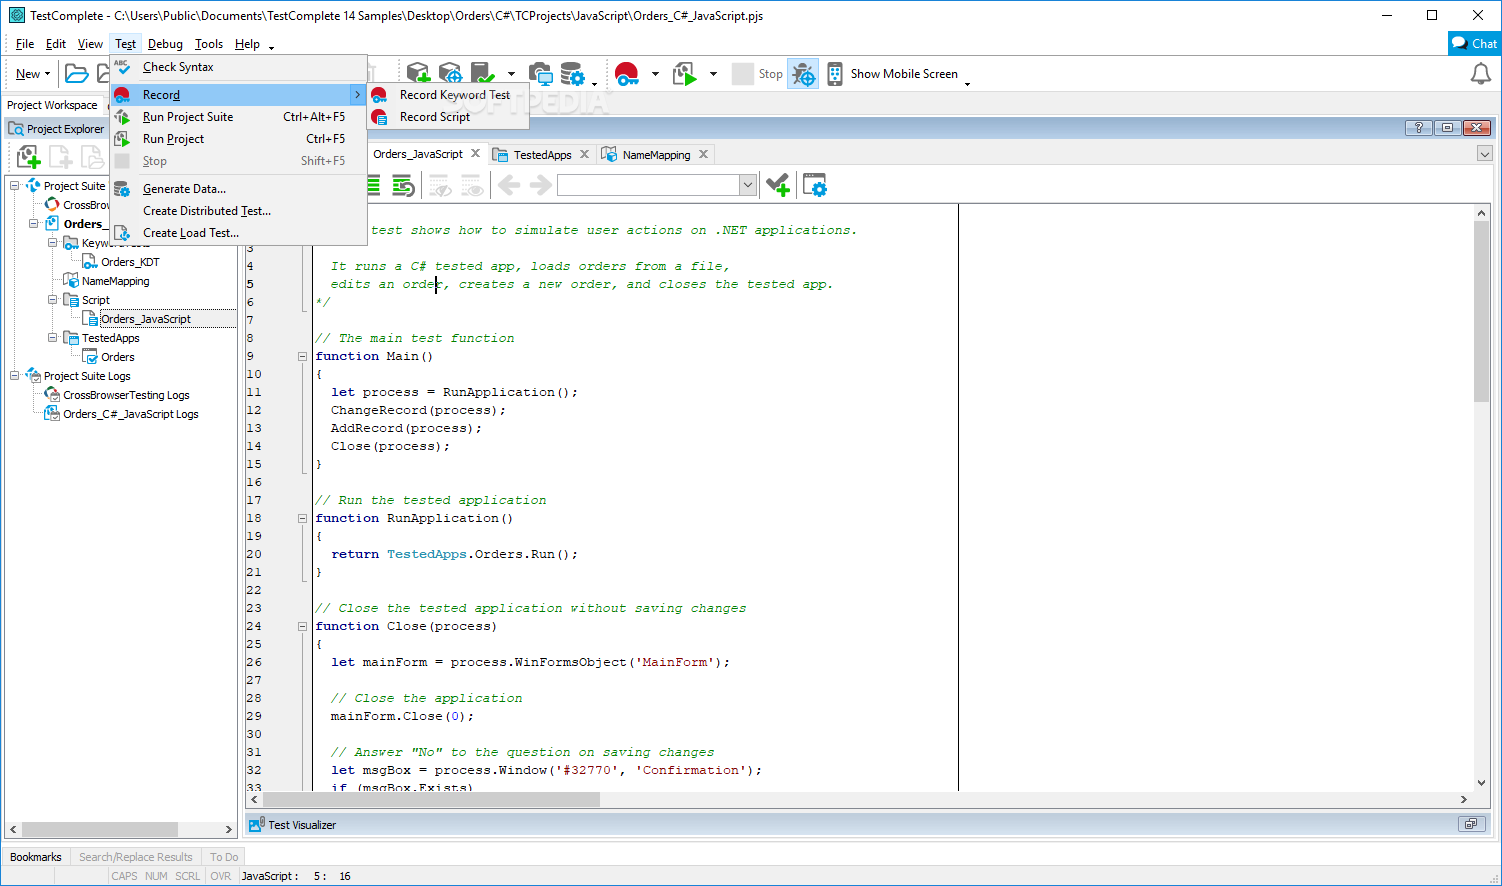Viewport: 1502px width, 886px height.
Task: Collapse the Project Suite Logs node
Action: tap(15, 376)
